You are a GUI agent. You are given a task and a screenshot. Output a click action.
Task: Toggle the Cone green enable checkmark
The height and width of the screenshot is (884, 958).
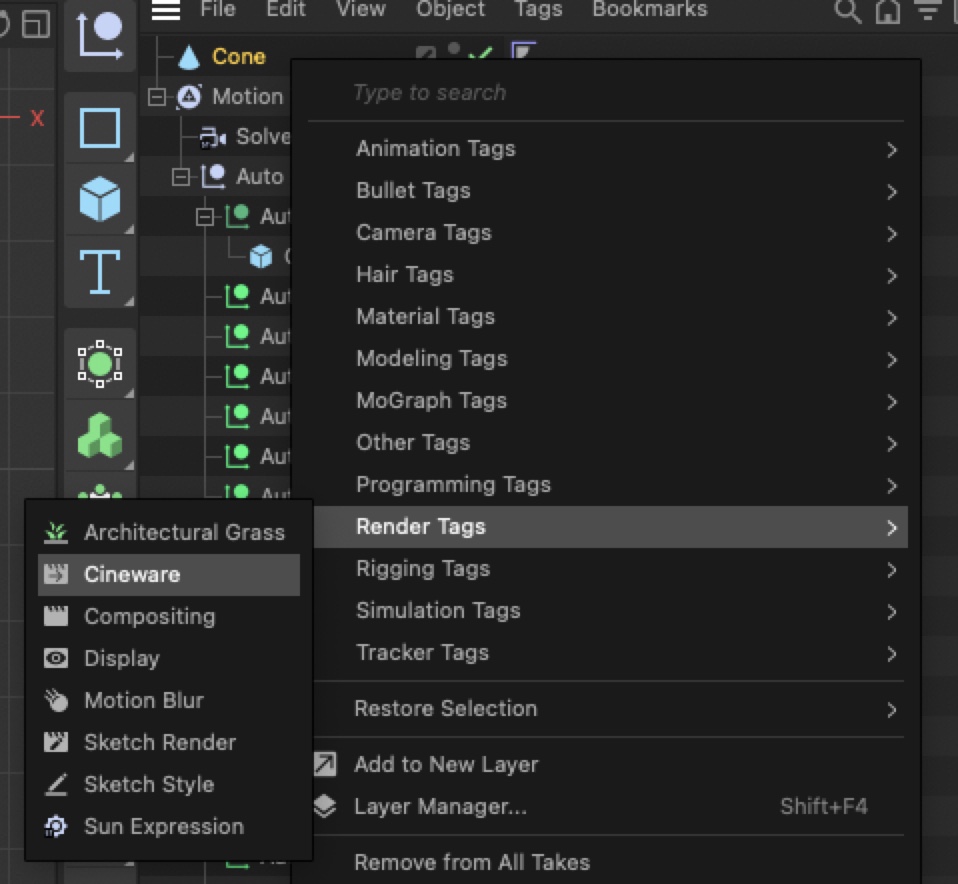click(481, 56)
